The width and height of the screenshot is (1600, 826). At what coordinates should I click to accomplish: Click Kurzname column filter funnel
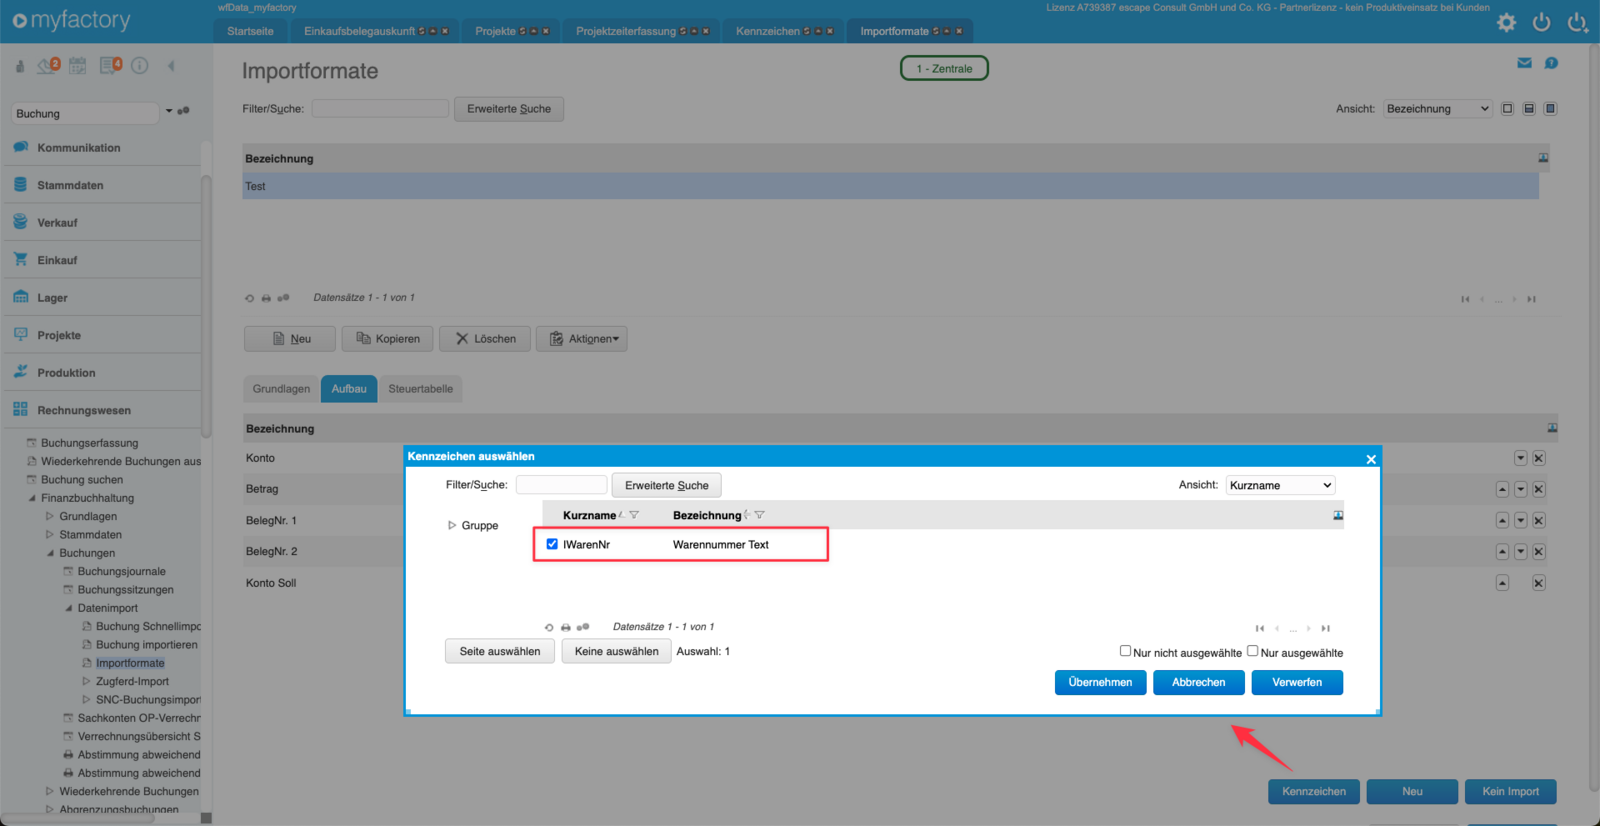coord(634,515)
